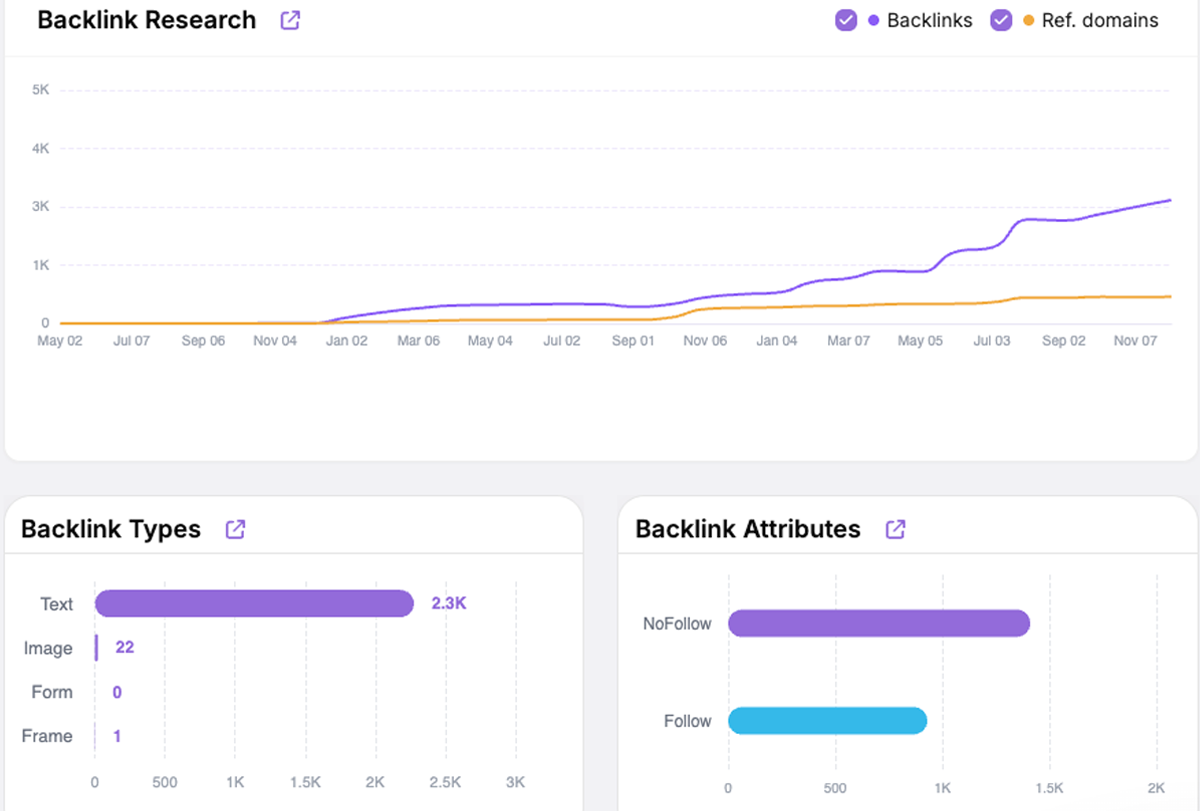This screenshot has height=811, width=1200.
Task: Click the Image row label
Action: tap(48, 648)
